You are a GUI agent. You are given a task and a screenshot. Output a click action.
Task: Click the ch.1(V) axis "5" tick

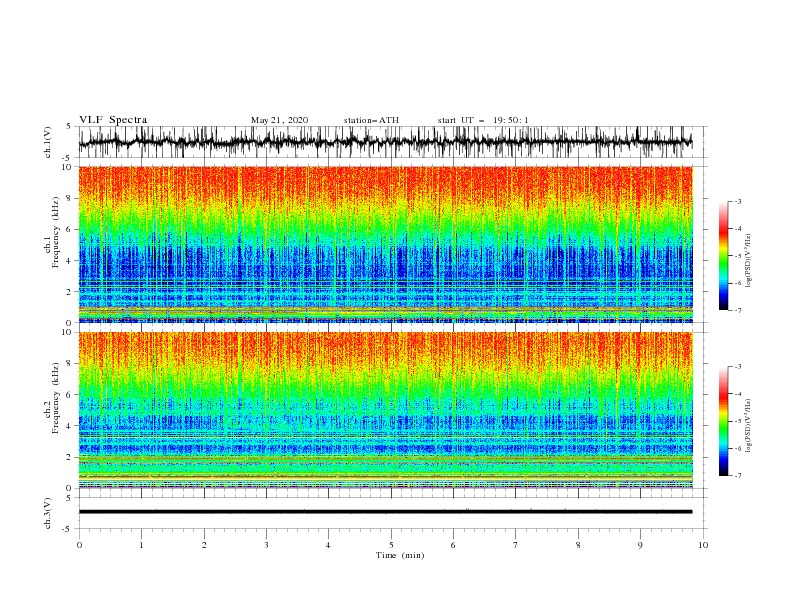[69, 127]
